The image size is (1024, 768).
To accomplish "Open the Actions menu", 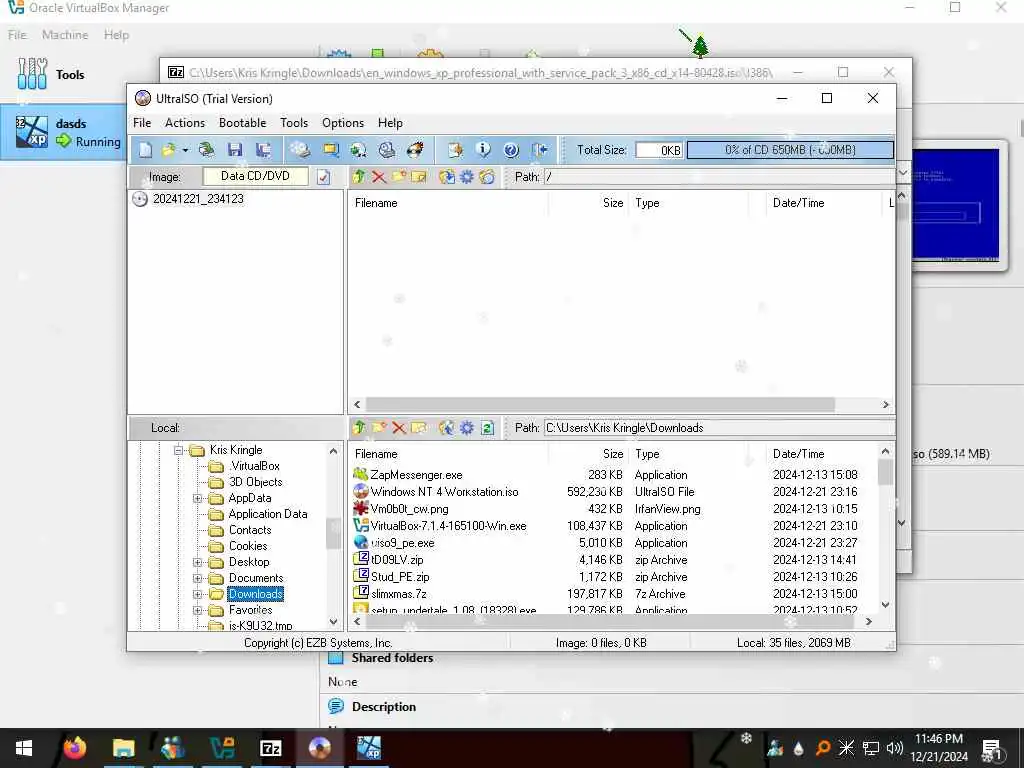I will pos(185,123).
